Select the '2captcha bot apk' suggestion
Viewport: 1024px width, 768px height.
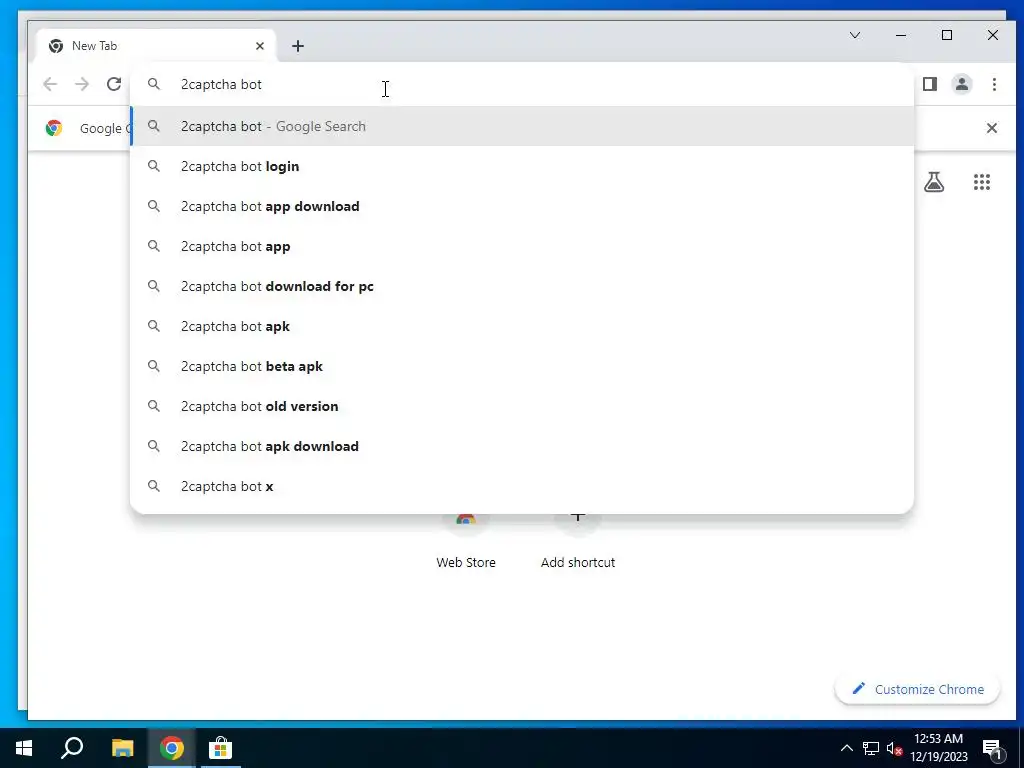tap(522, 326)
